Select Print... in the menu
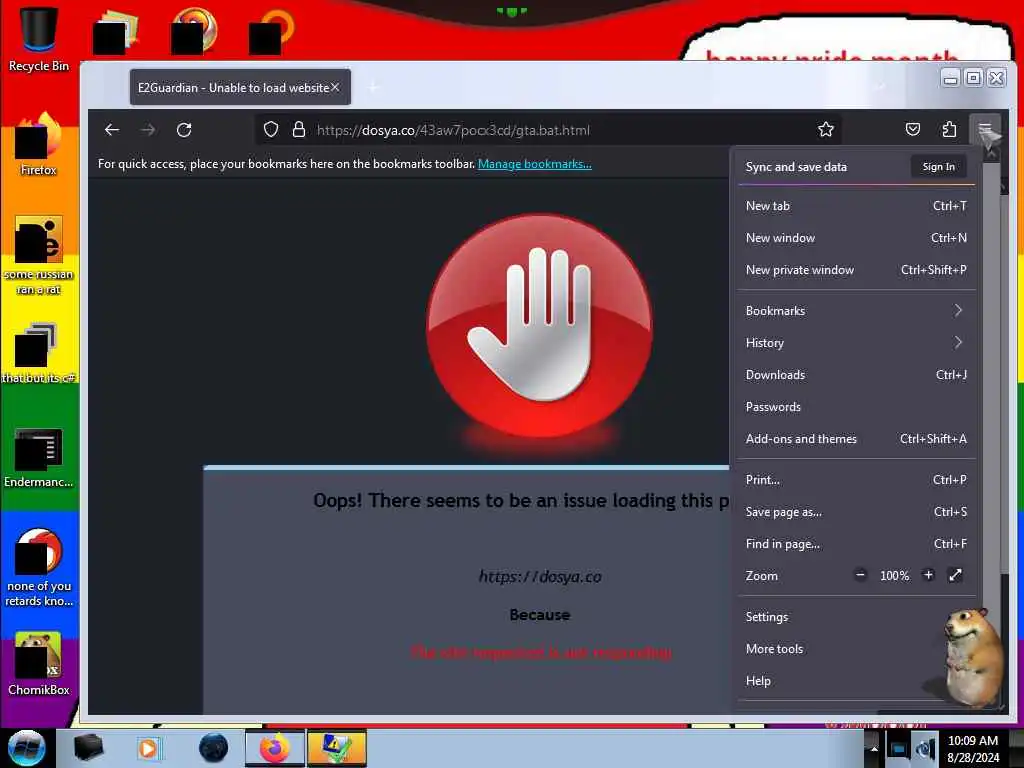Screen dimensions: 1024x768 coord(856,480)
